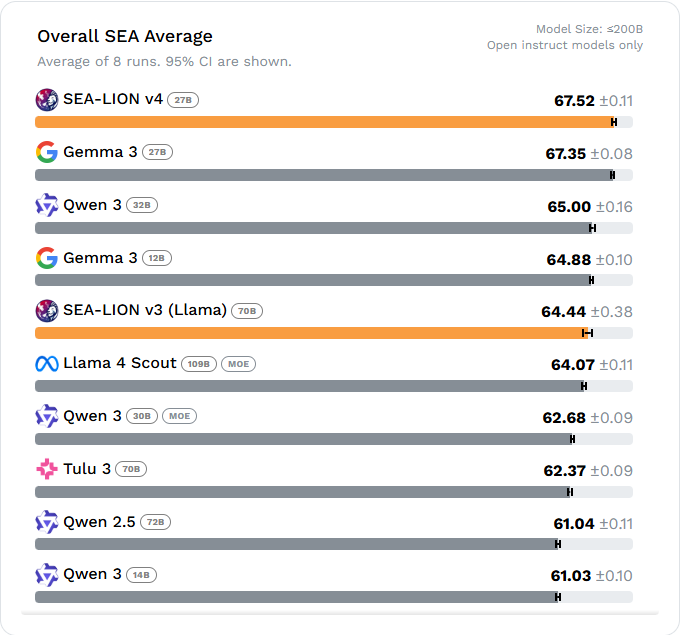Screen dimensions: 680x635
Task: Click the 27B size badge on SEA-LION v4
Action: tap(183, 100)
